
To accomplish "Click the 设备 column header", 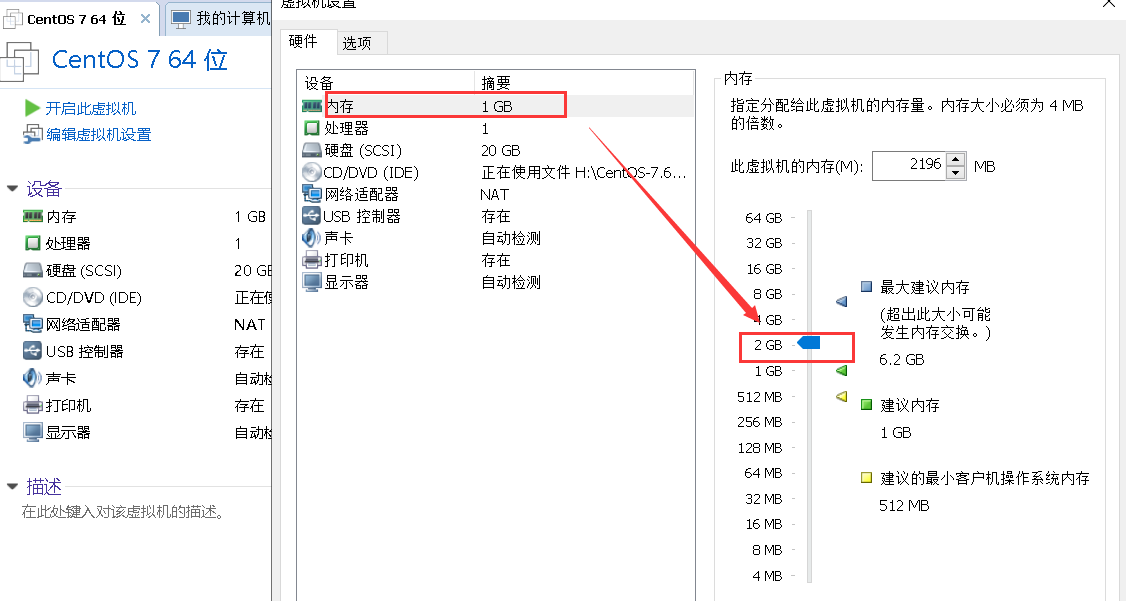I will tap(386, 83).
